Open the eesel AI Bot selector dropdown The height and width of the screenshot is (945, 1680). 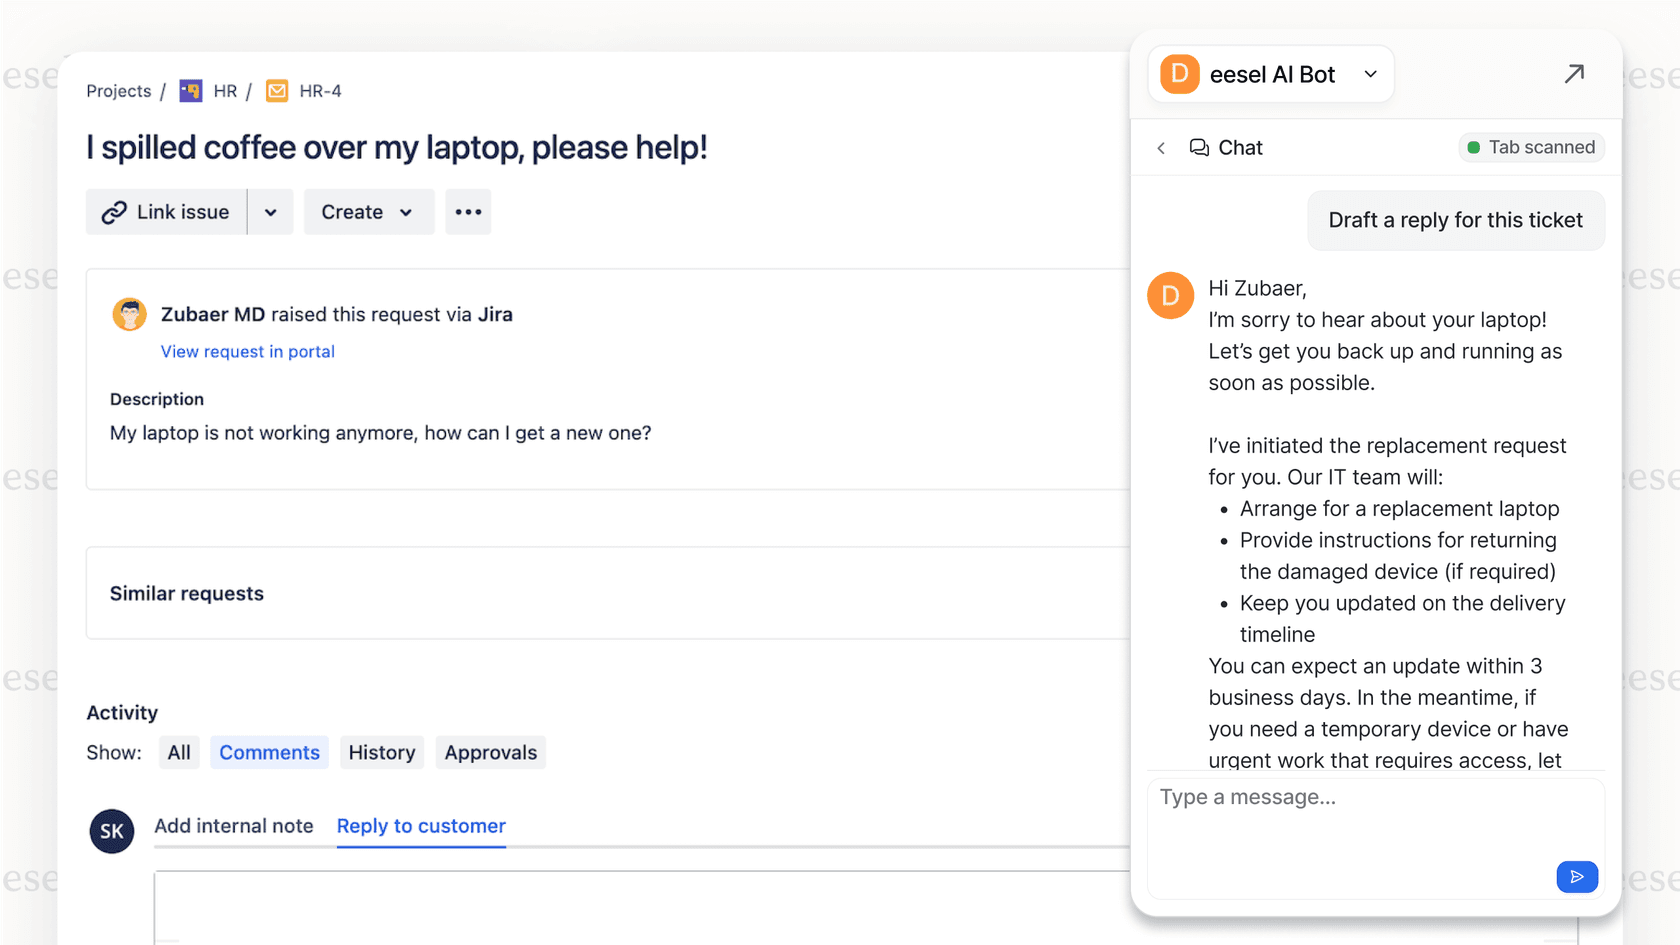pos(1370,73)
